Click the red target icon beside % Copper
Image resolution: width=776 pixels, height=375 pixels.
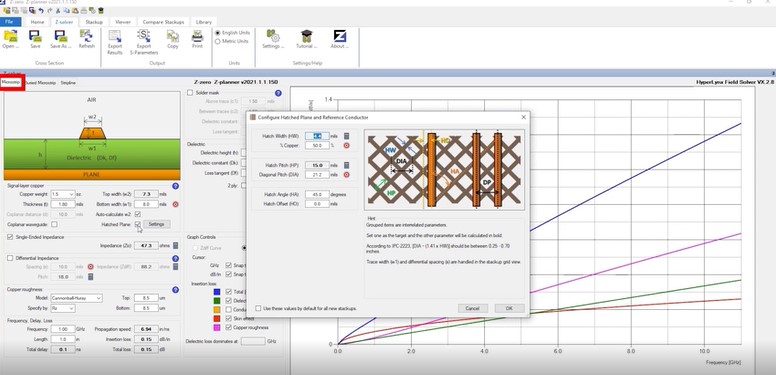coord(346,145)
